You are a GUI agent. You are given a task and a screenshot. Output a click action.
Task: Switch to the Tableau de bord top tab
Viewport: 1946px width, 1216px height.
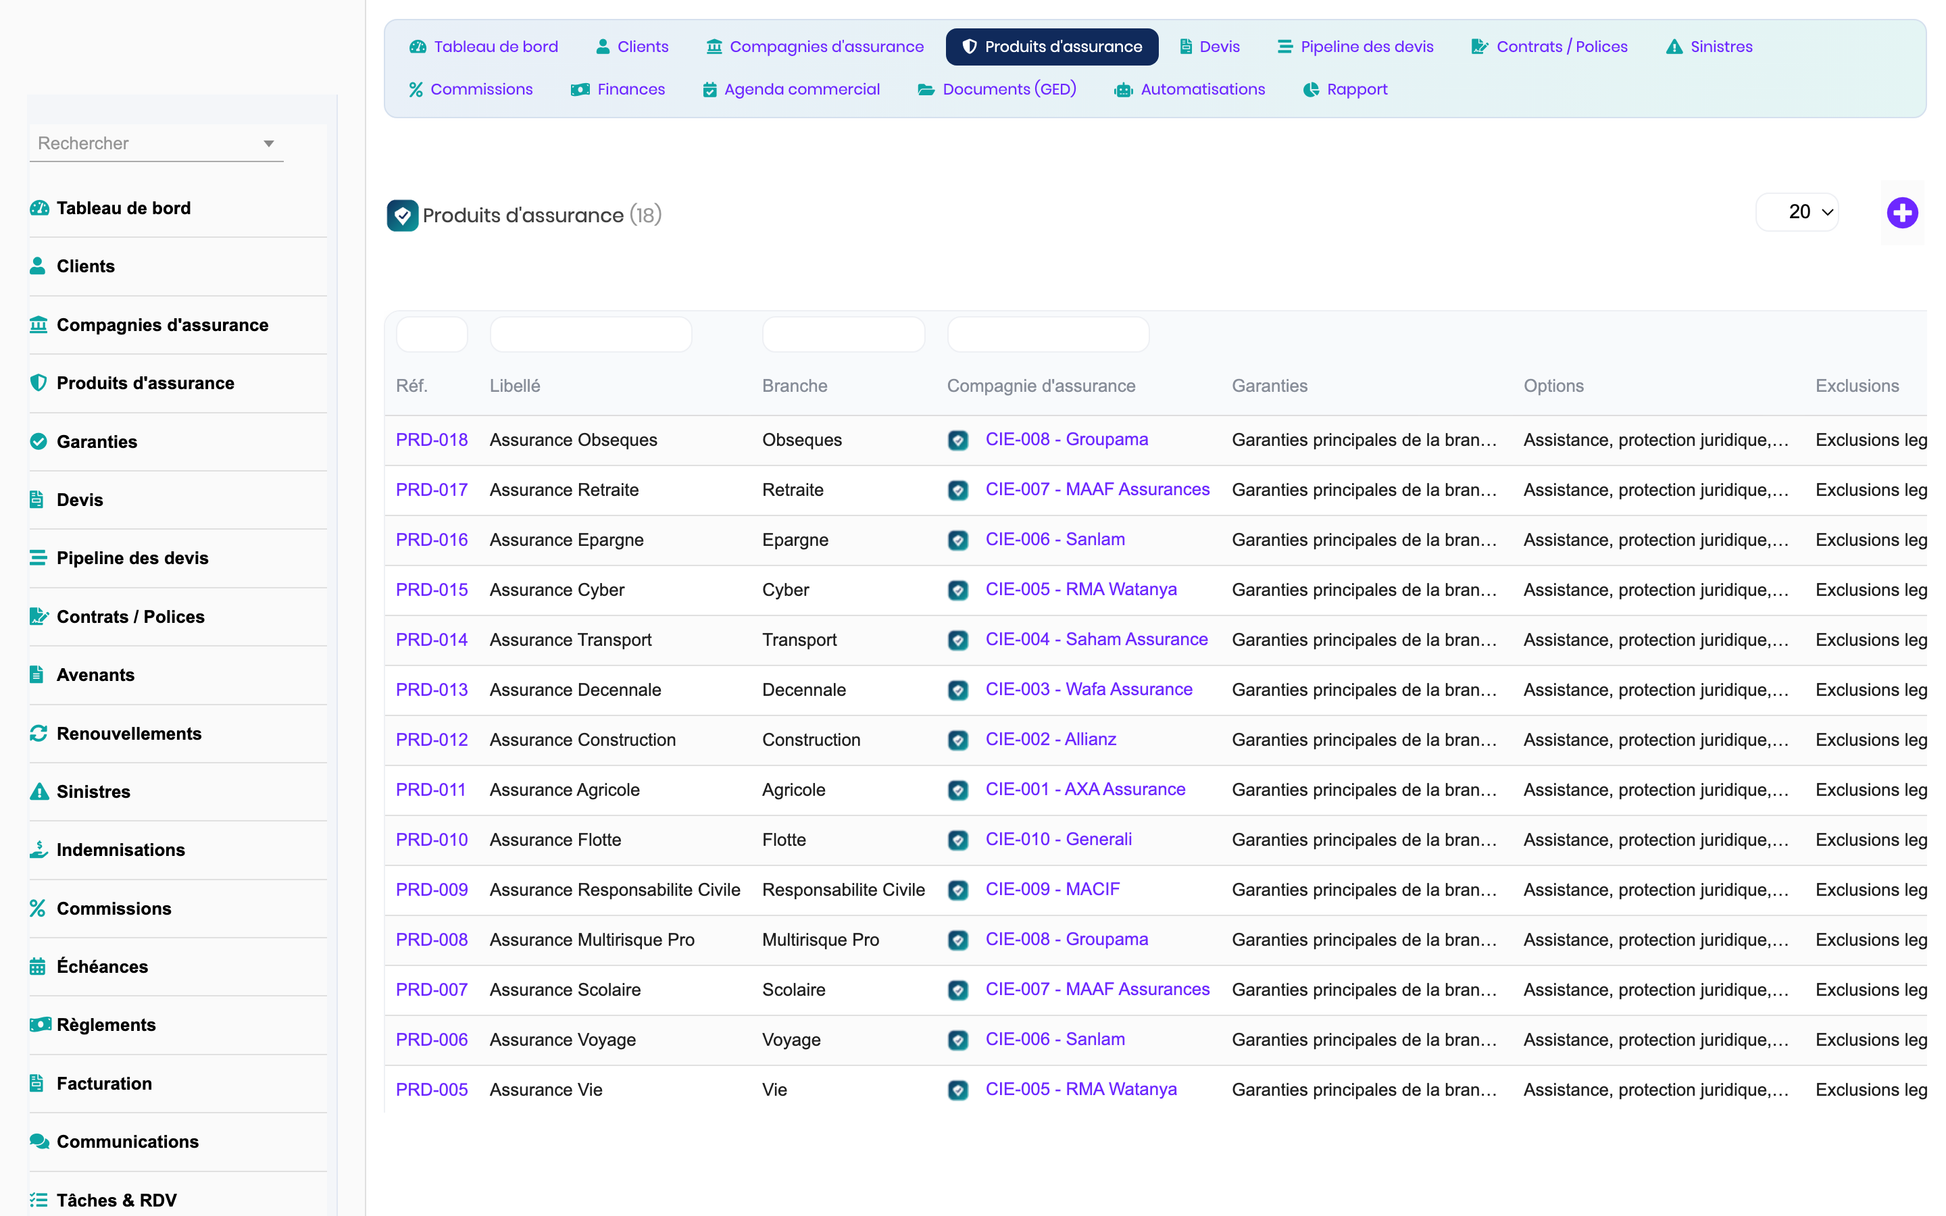484,47
